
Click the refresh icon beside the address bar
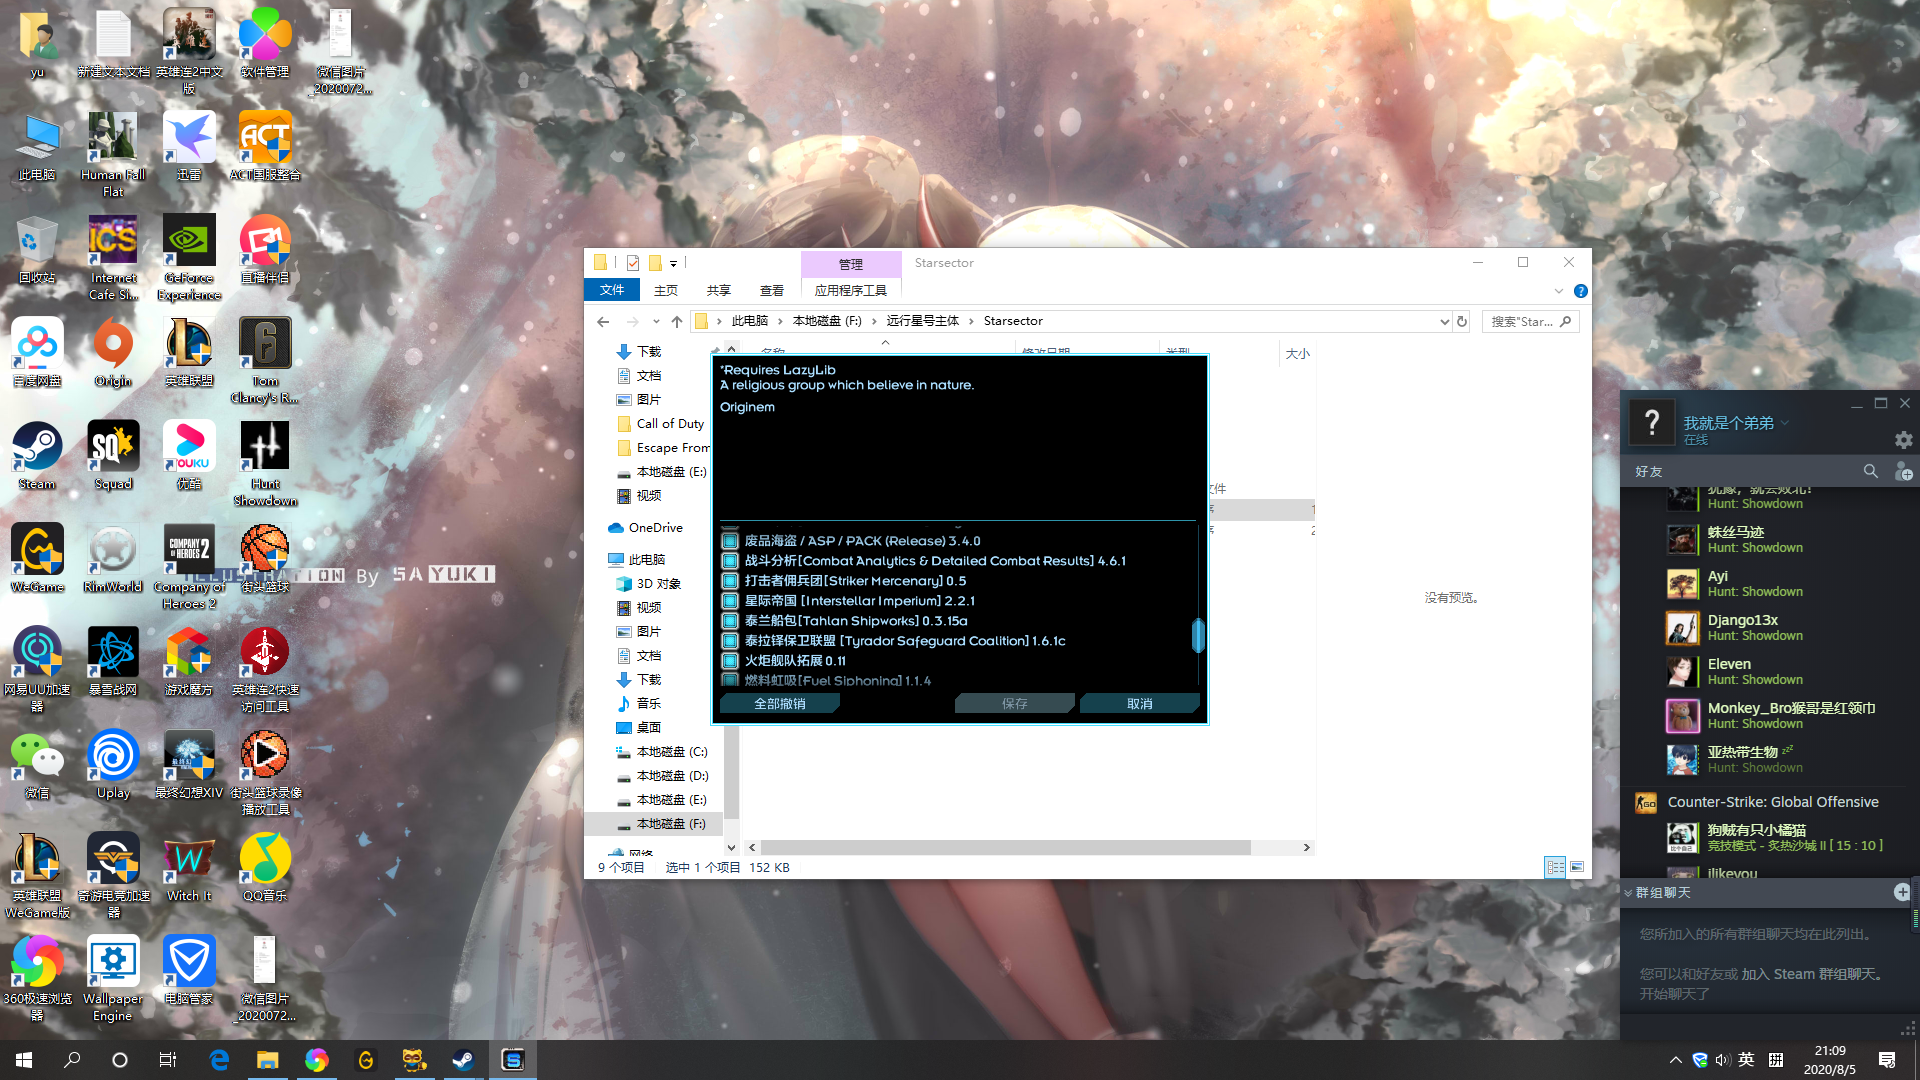1462,321
